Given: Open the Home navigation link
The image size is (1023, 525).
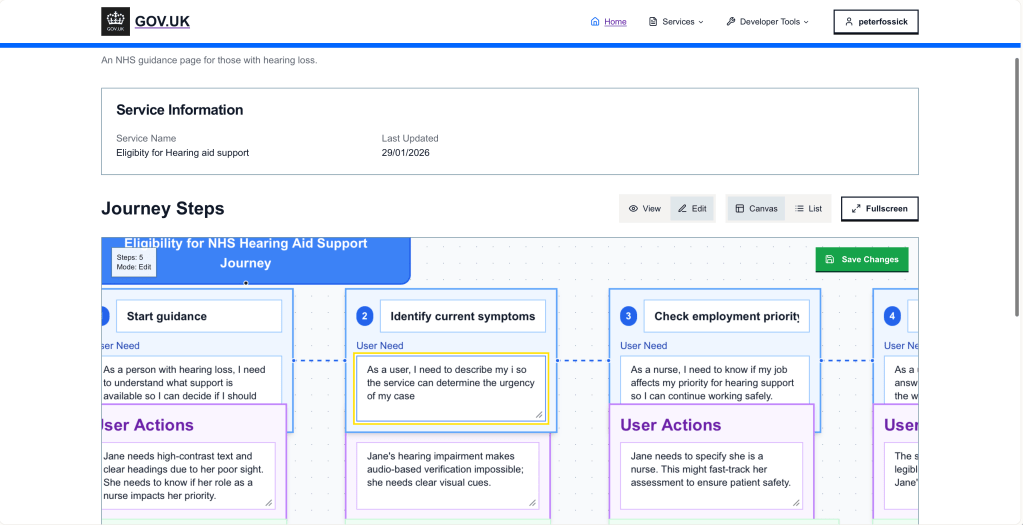Looking at the screenshot, I should 615,22.
